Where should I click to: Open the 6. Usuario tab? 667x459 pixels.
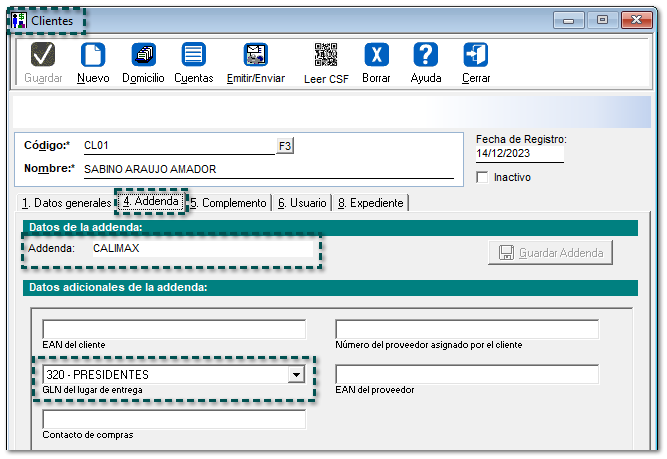302,203
